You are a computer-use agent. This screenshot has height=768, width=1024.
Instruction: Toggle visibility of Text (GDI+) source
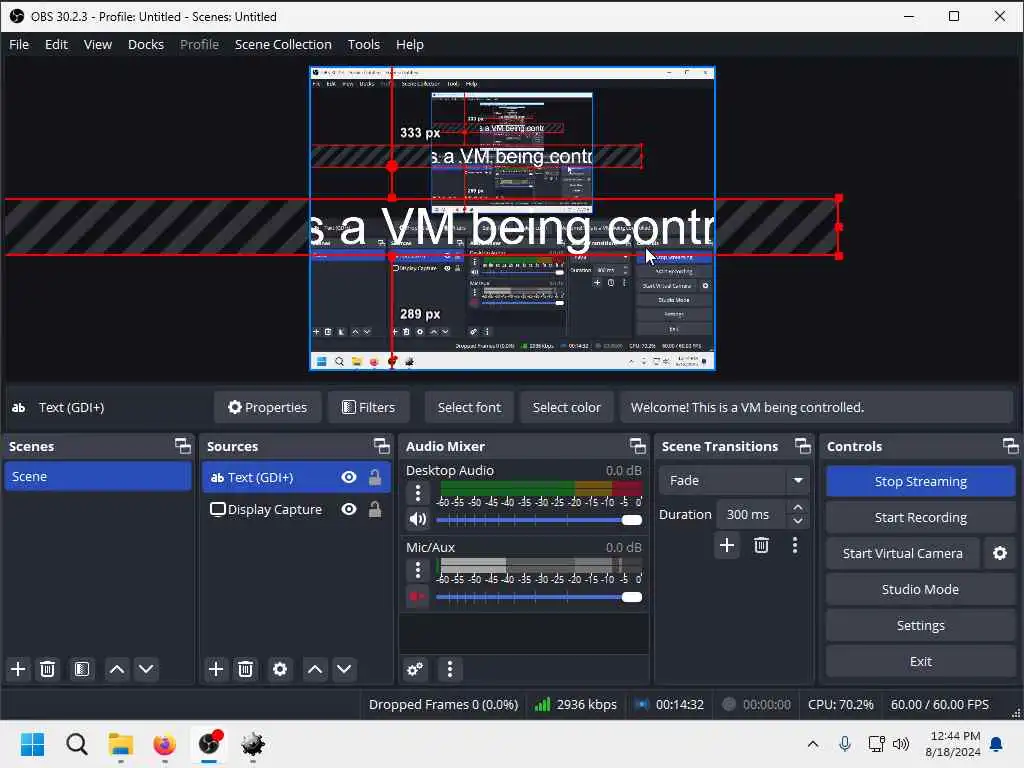point(349,477)
